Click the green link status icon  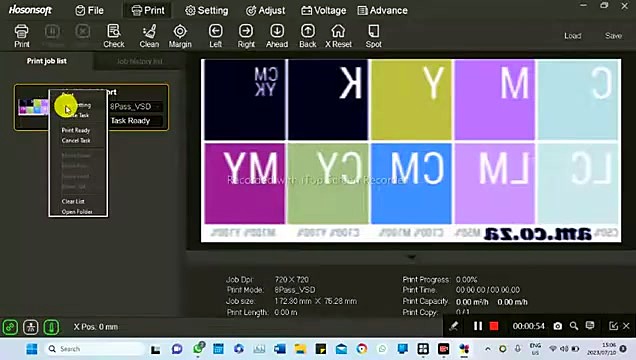coord(10,327)
